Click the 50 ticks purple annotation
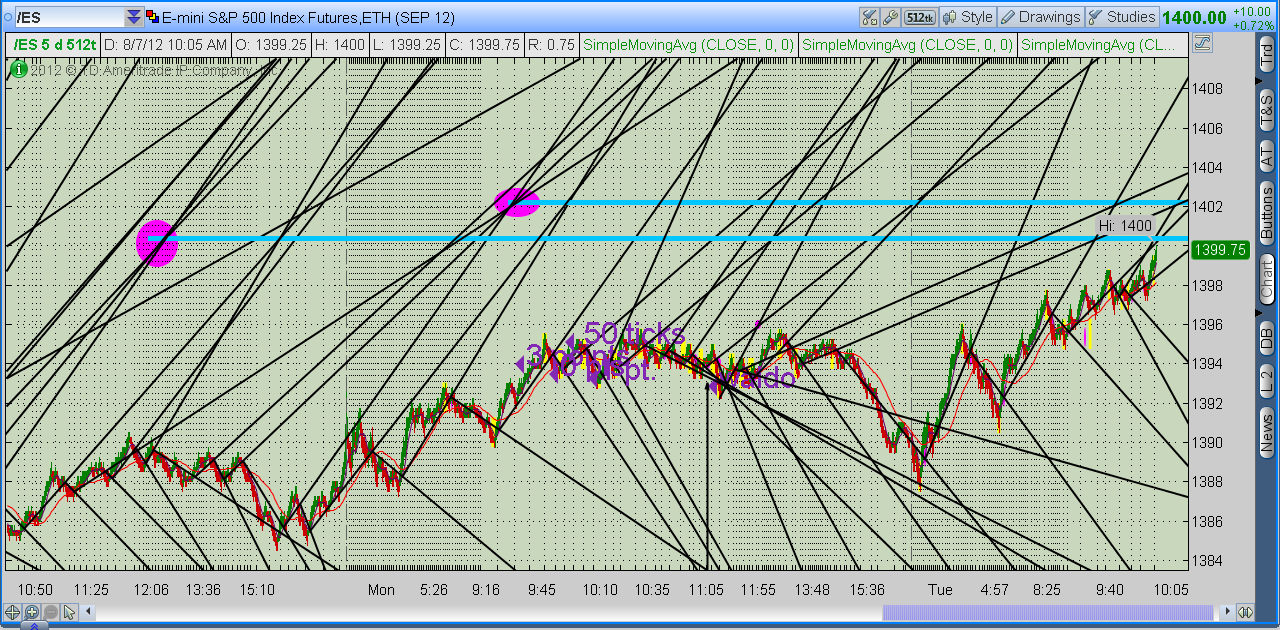 click(633, 333)
